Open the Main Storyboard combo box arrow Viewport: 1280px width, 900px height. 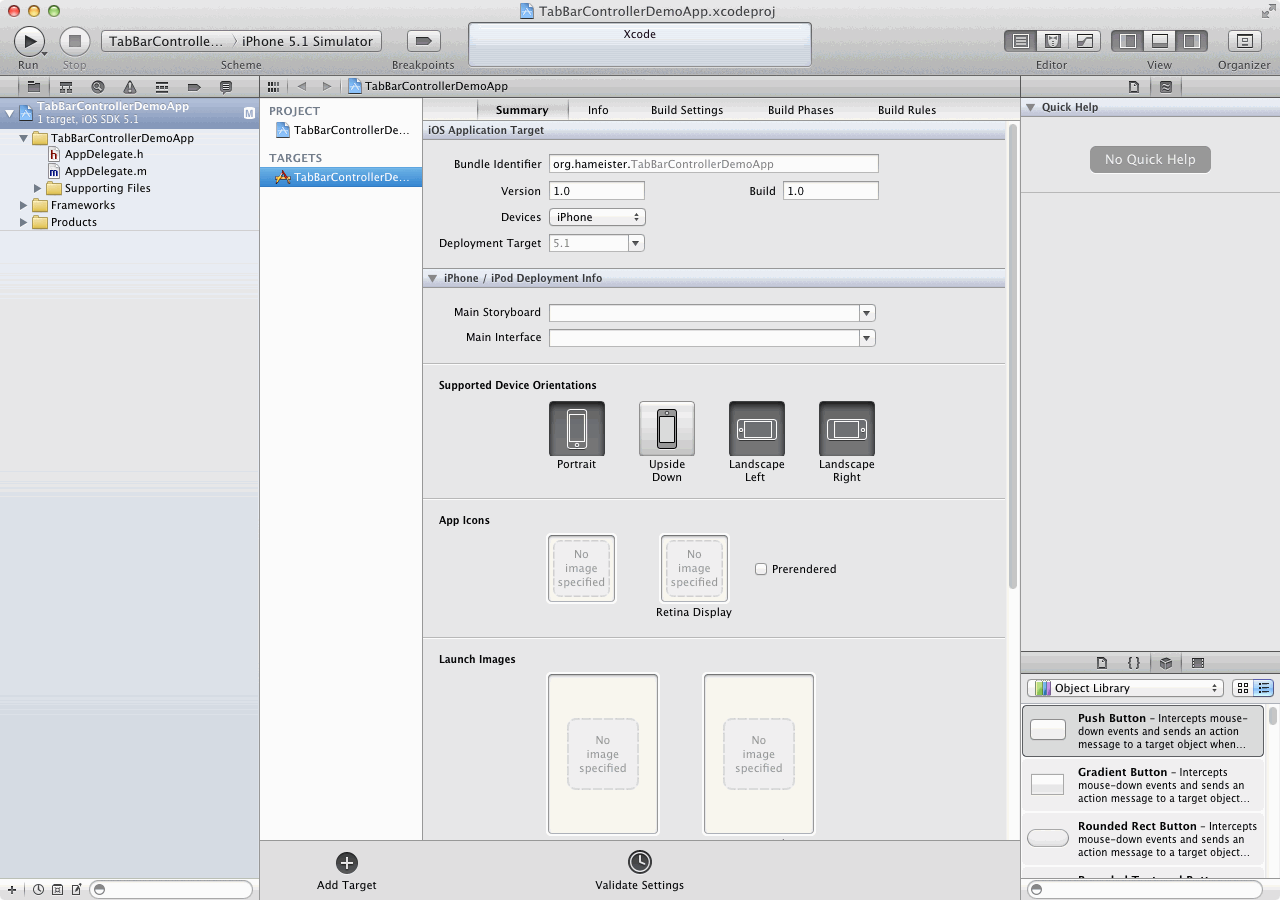867,313
